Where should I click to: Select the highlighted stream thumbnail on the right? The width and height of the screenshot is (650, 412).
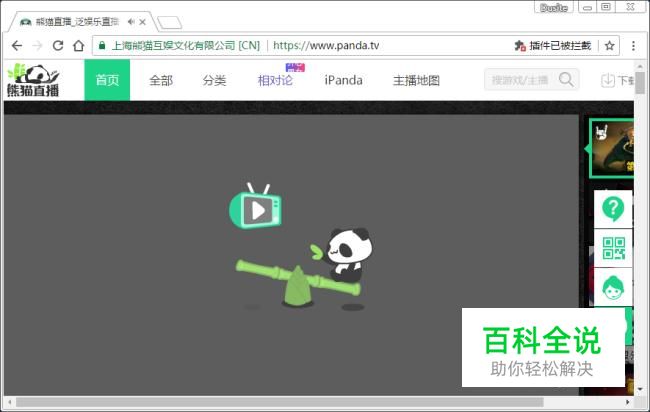611,148
